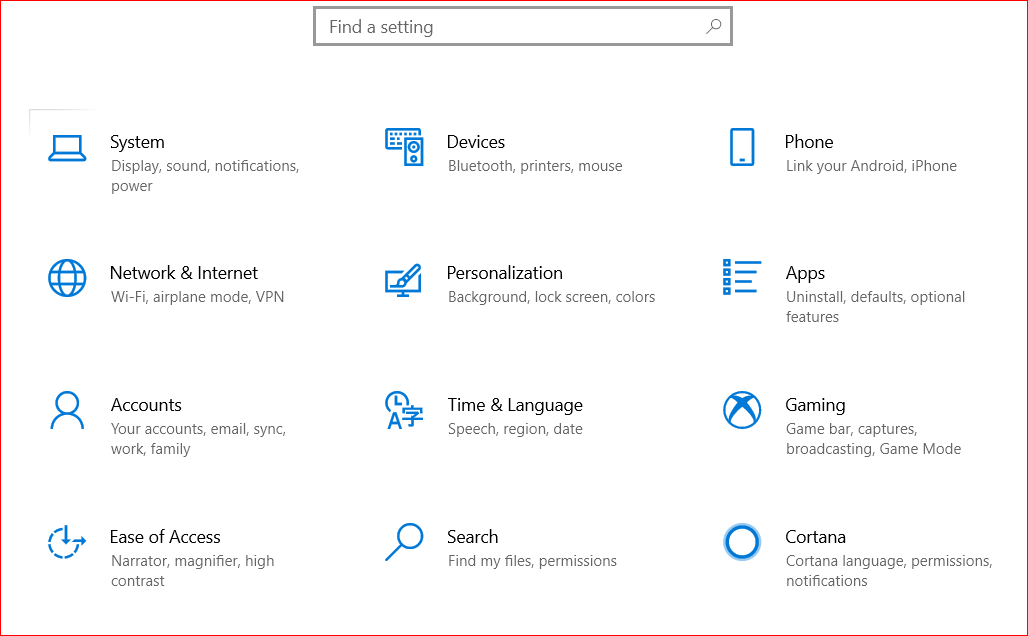Open the Devices settings title
The image size is (1028, 636).
pyautogui.click(x=475, y=142)
